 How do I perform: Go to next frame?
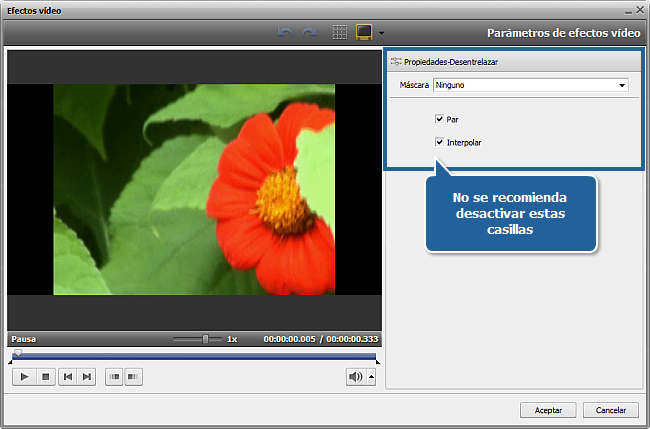point(87,376)
